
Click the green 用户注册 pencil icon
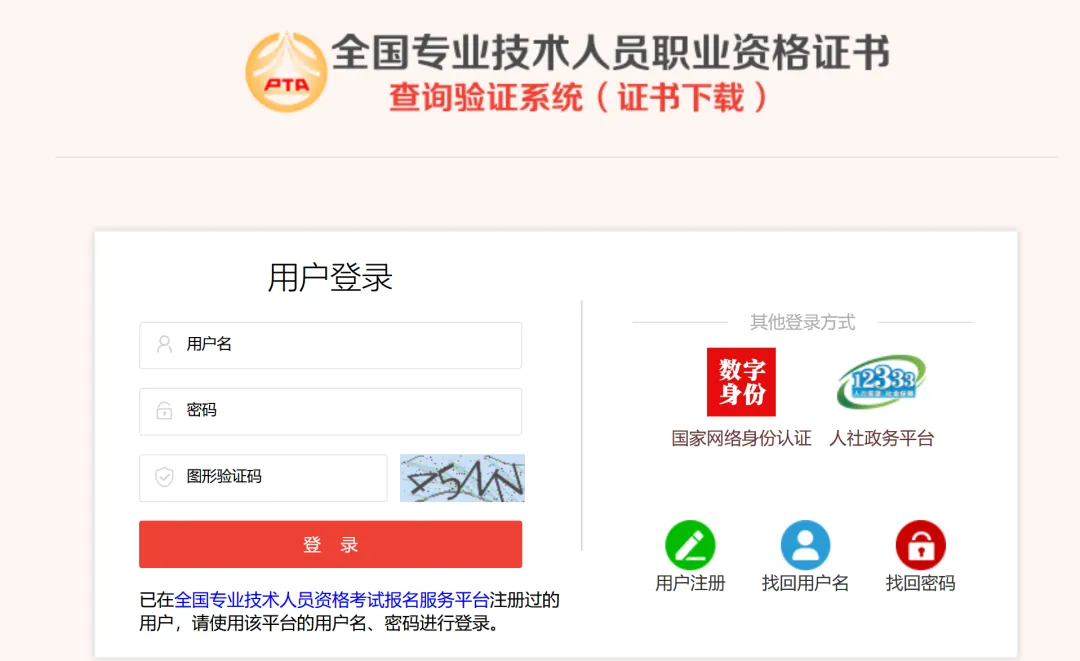click(x=690, y=545)
